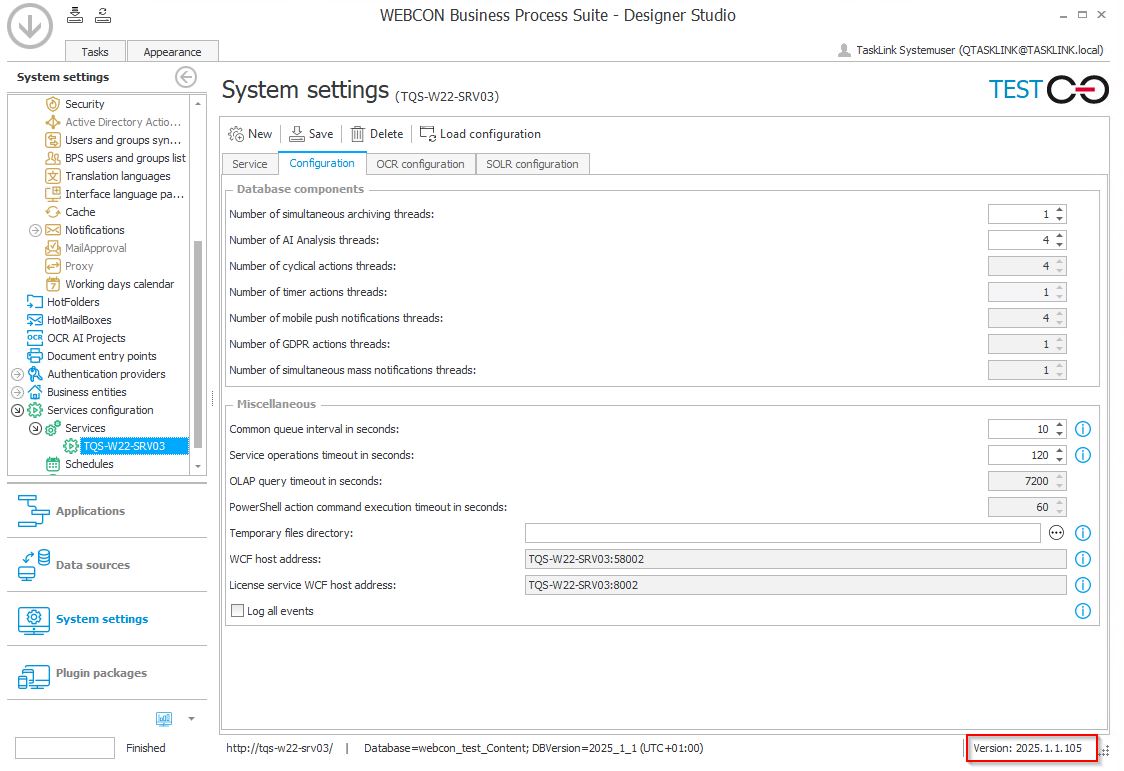1124x771 pixels.
Task: Click the Services gears icon
Action: click(53, 428)
